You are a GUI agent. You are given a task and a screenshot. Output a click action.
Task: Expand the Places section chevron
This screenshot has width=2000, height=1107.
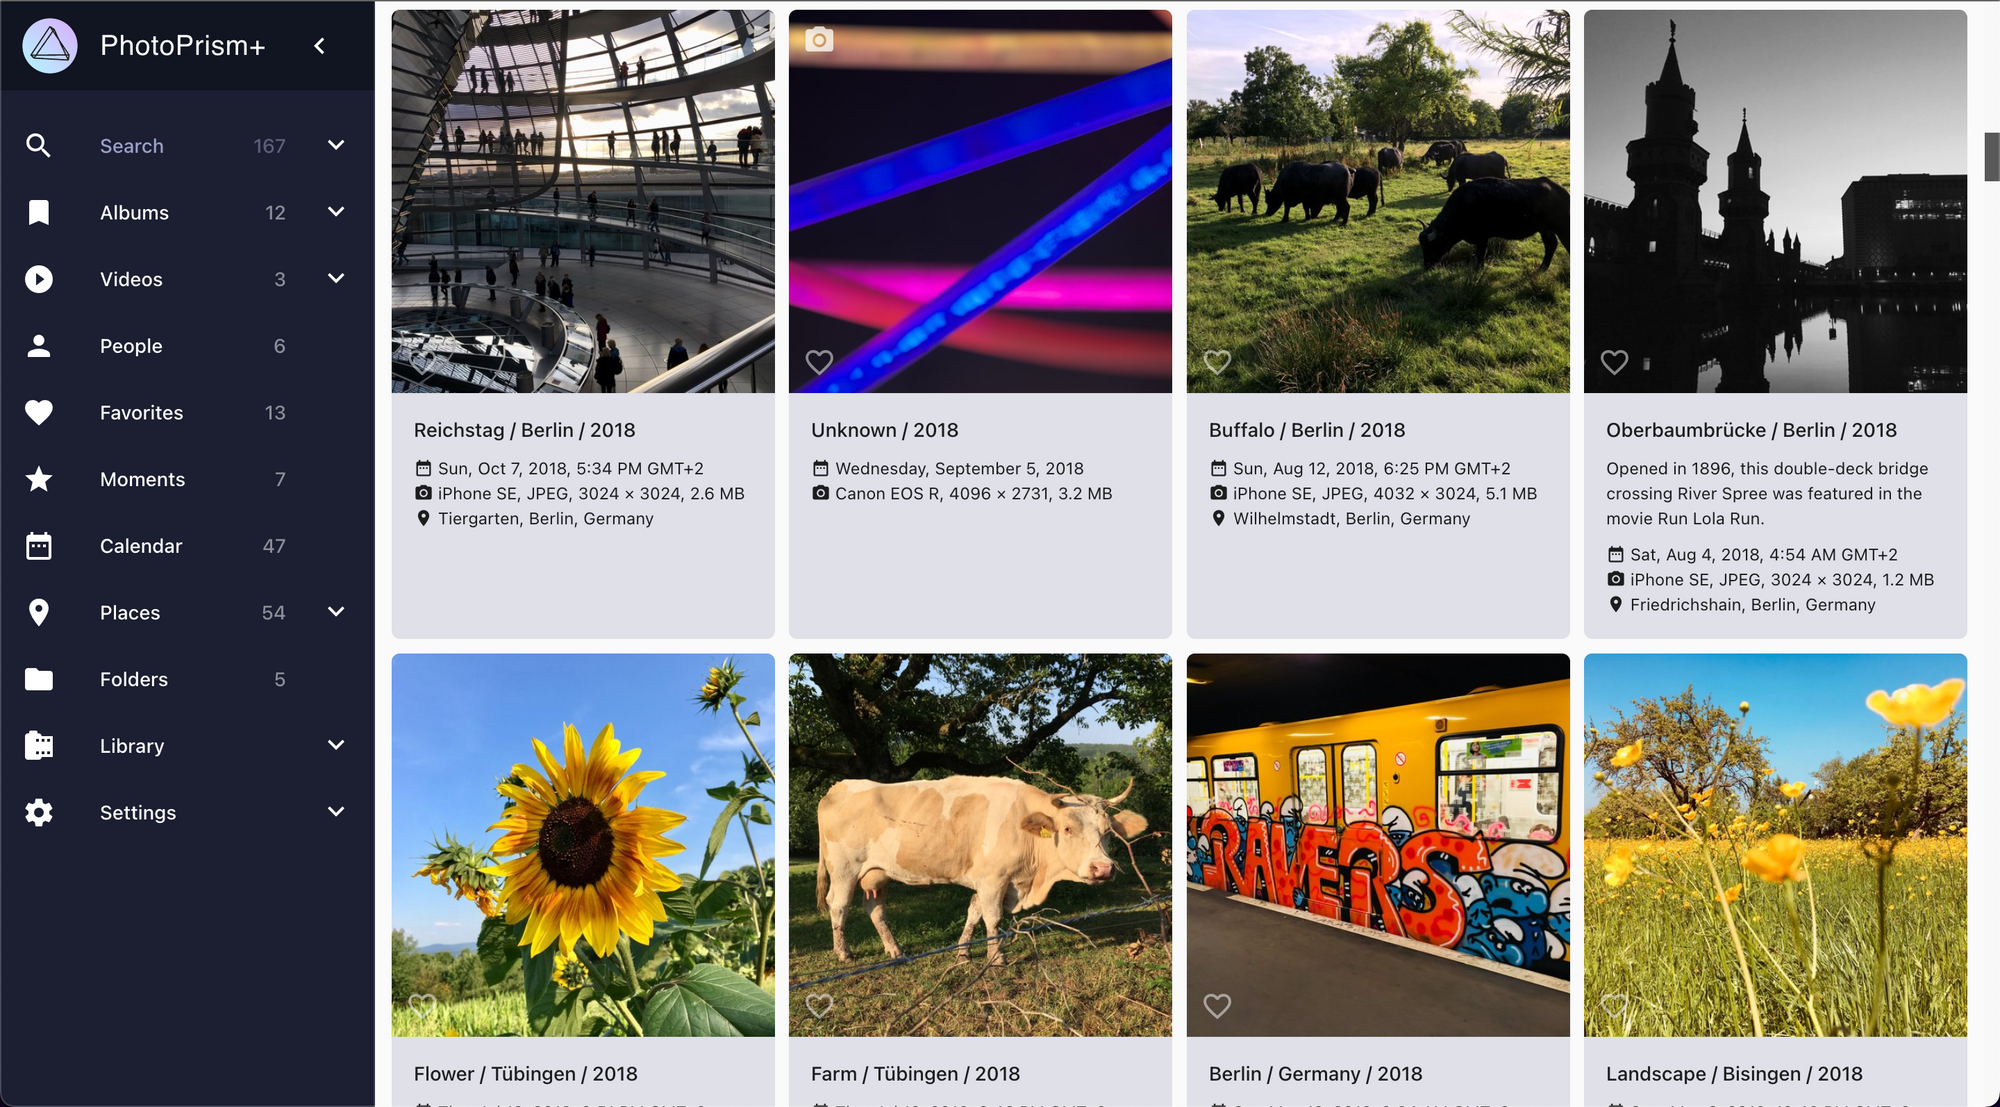[335, 611]
